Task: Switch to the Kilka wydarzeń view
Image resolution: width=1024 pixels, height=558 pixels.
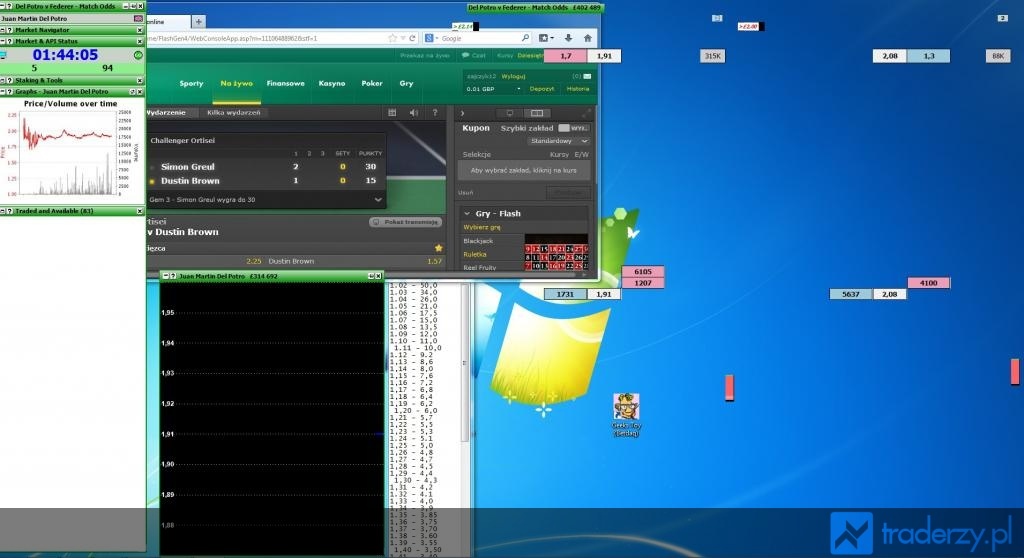Action: 233,112
